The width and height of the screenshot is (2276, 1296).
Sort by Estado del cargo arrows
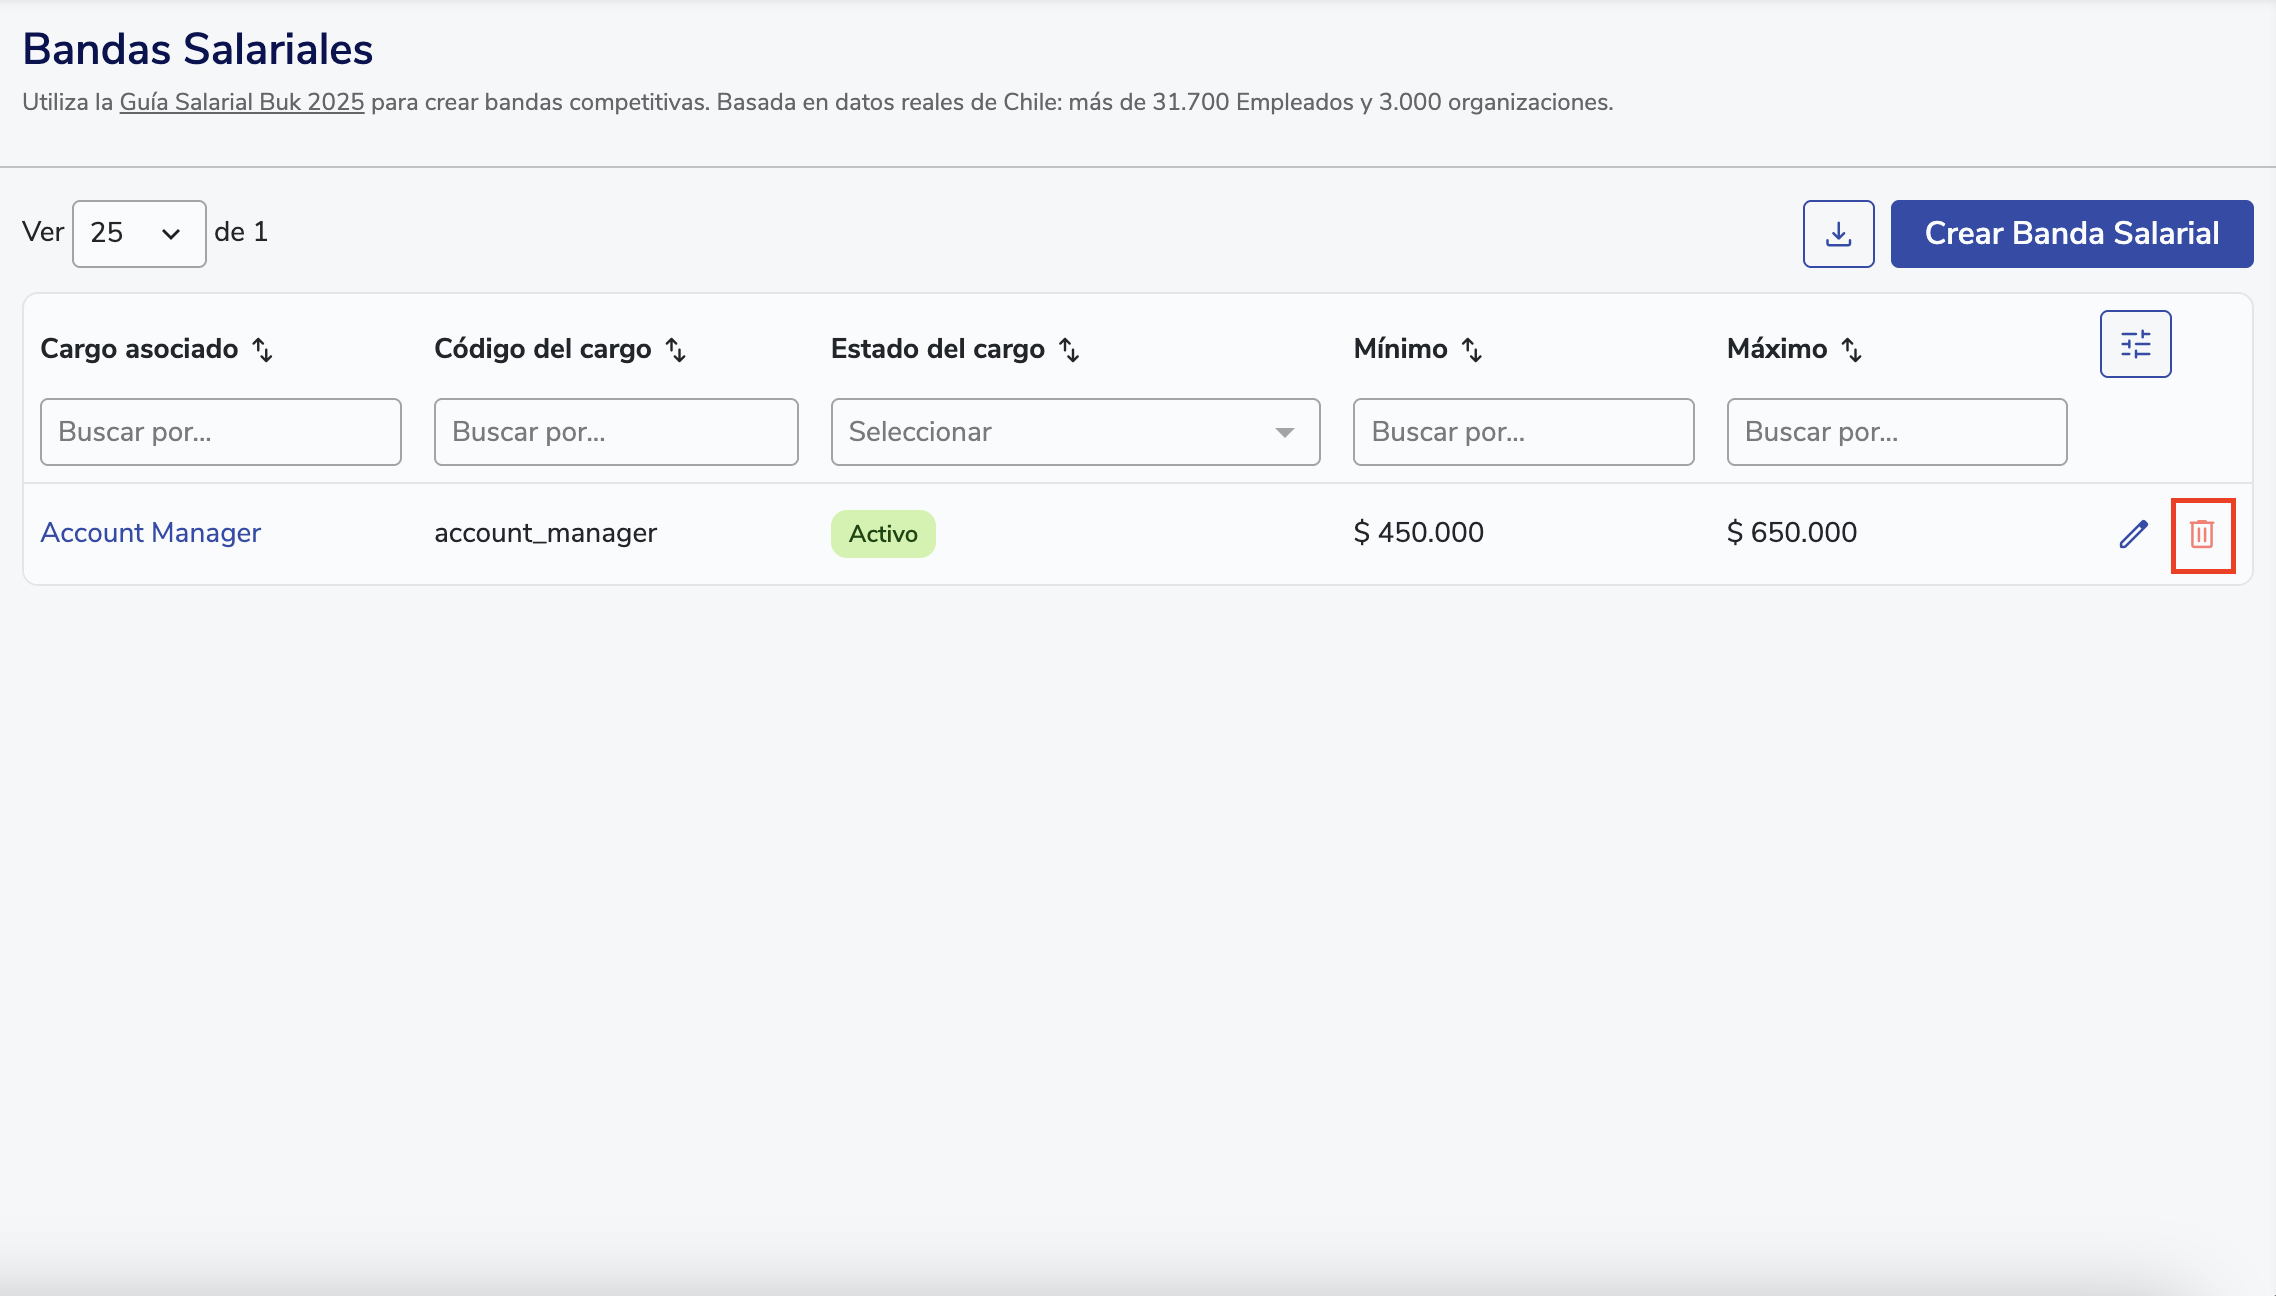[1069, 349]
